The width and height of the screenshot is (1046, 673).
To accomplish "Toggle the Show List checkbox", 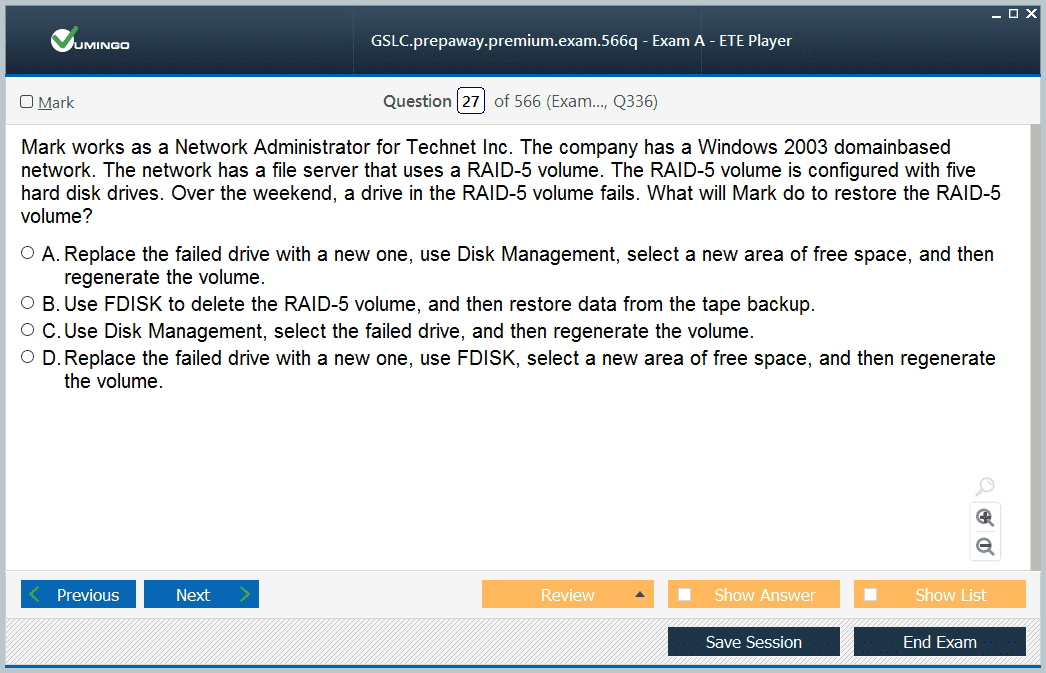I will pos(871,594).
